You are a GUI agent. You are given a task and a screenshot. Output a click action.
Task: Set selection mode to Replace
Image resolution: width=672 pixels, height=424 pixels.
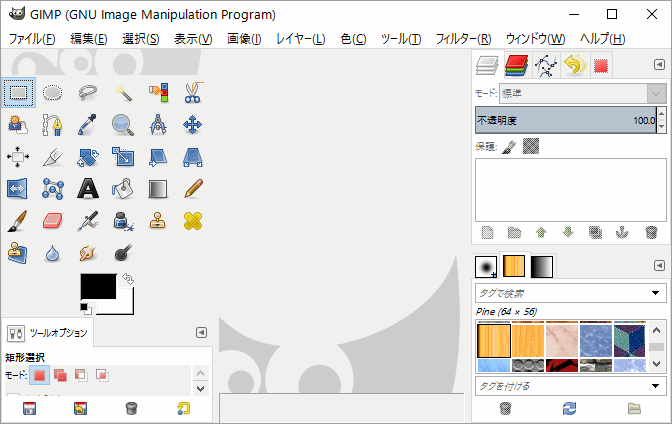39,376
